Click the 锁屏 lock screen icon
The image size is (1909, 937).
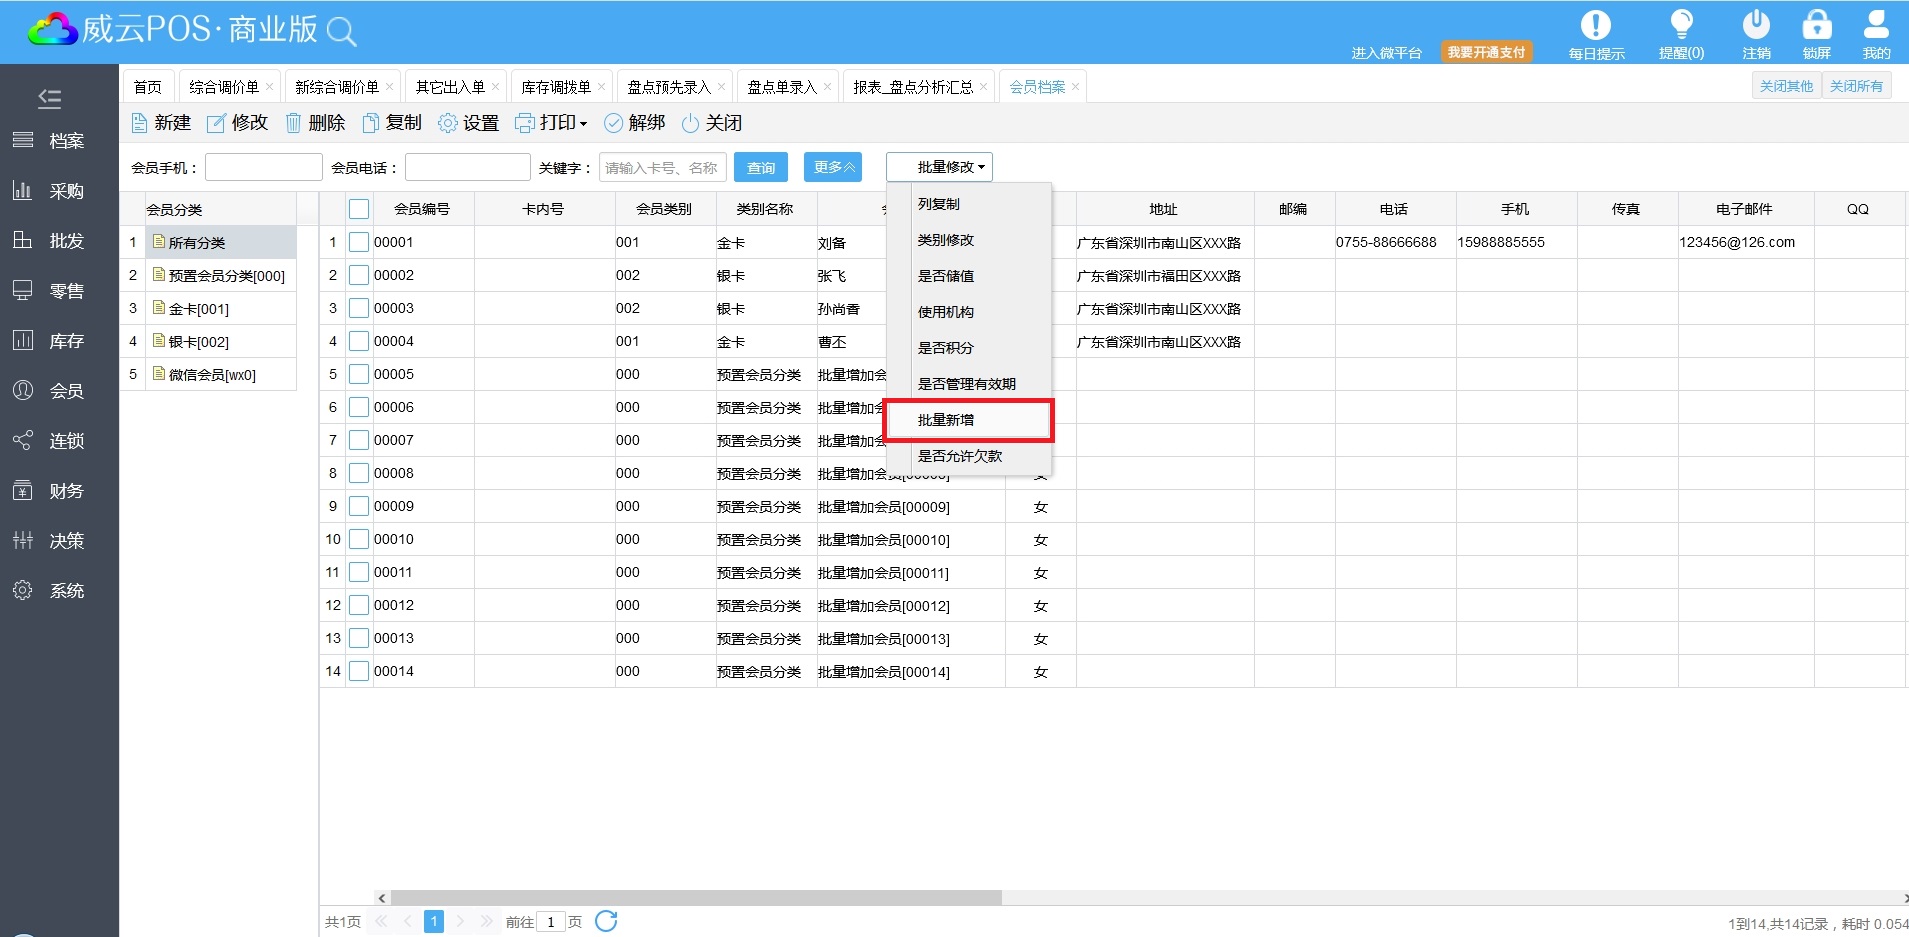1816,26
